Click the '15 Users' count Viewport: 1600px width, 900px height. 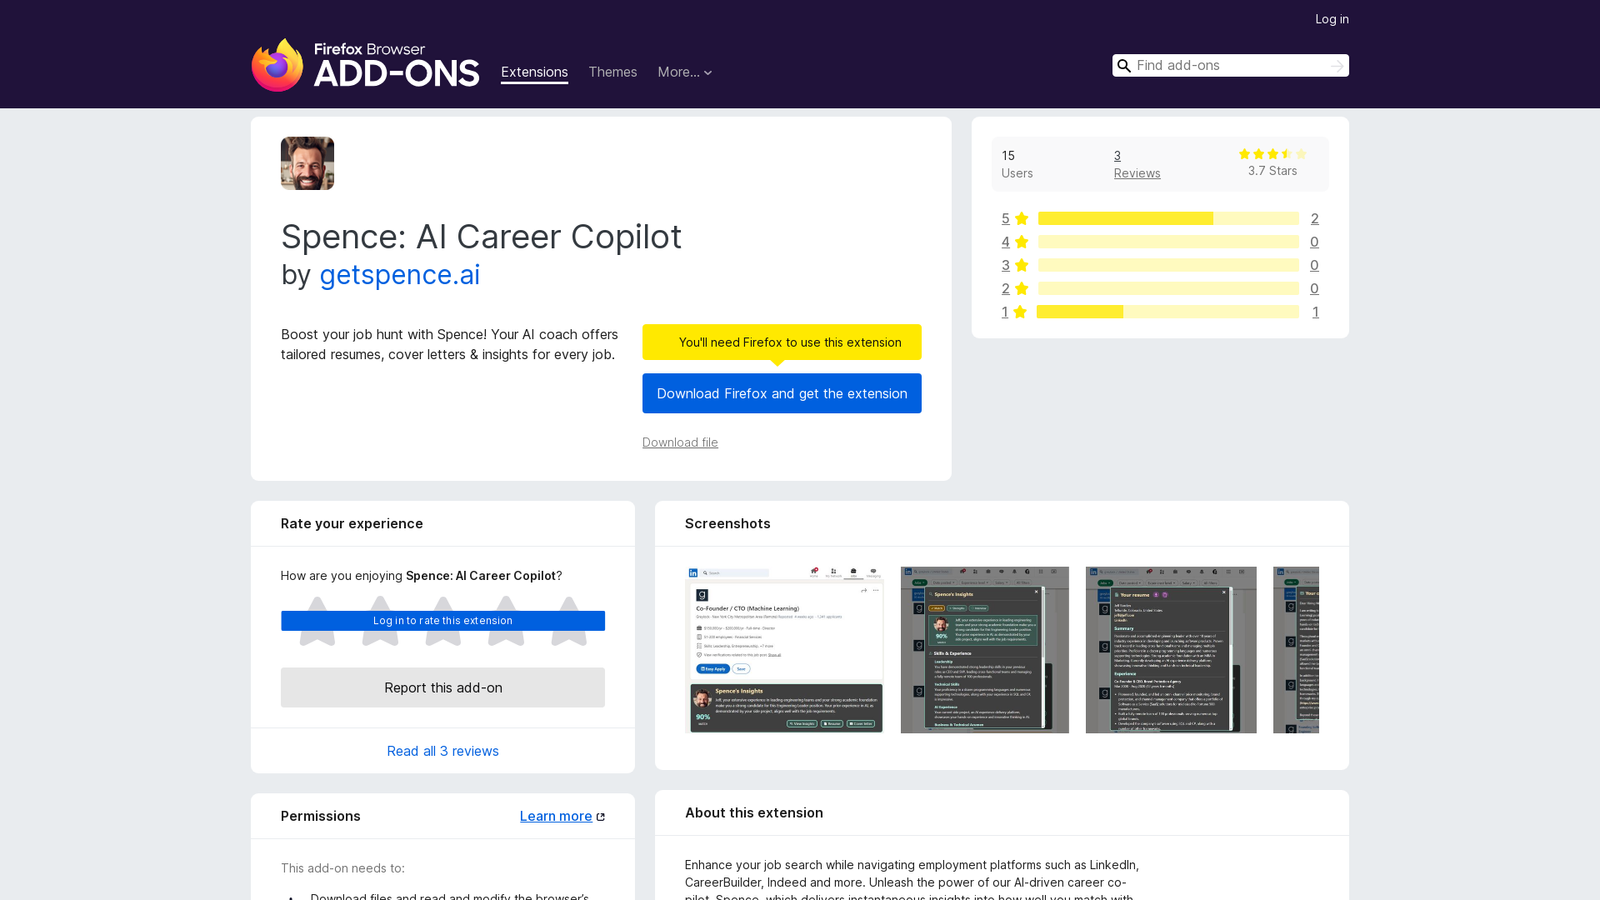[x=1017, y=164]
